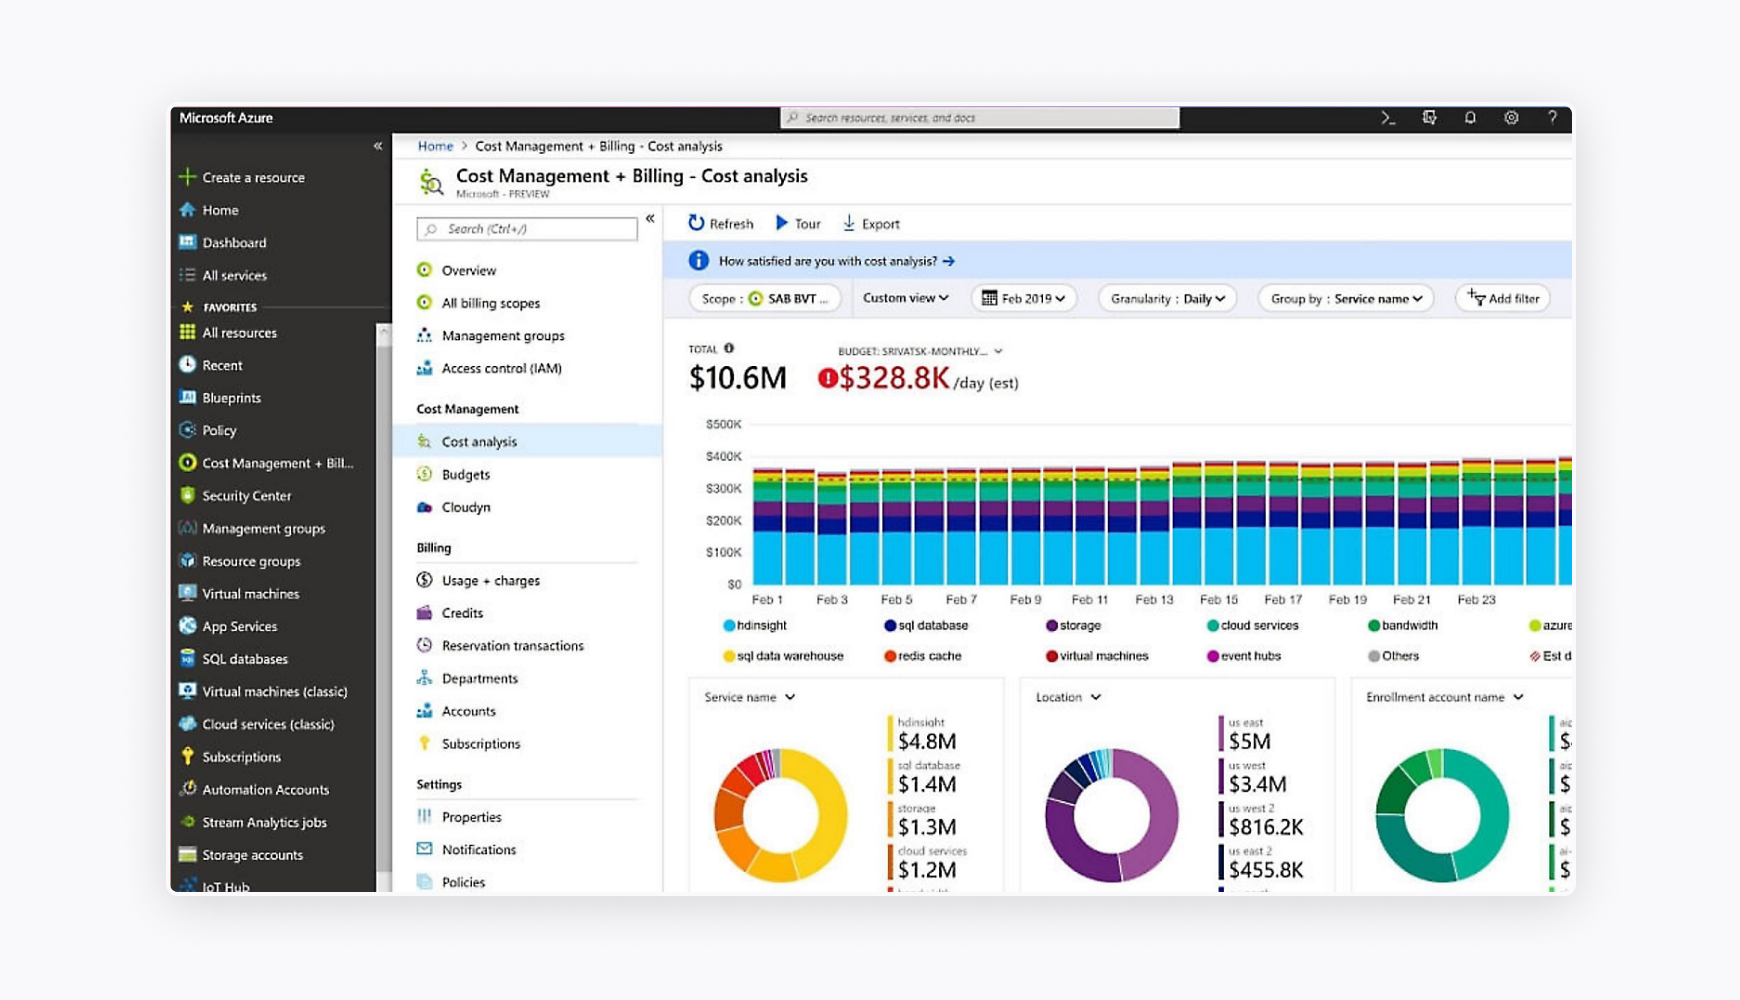
Task: Click the Storage accounts icon
Action: 187,854
